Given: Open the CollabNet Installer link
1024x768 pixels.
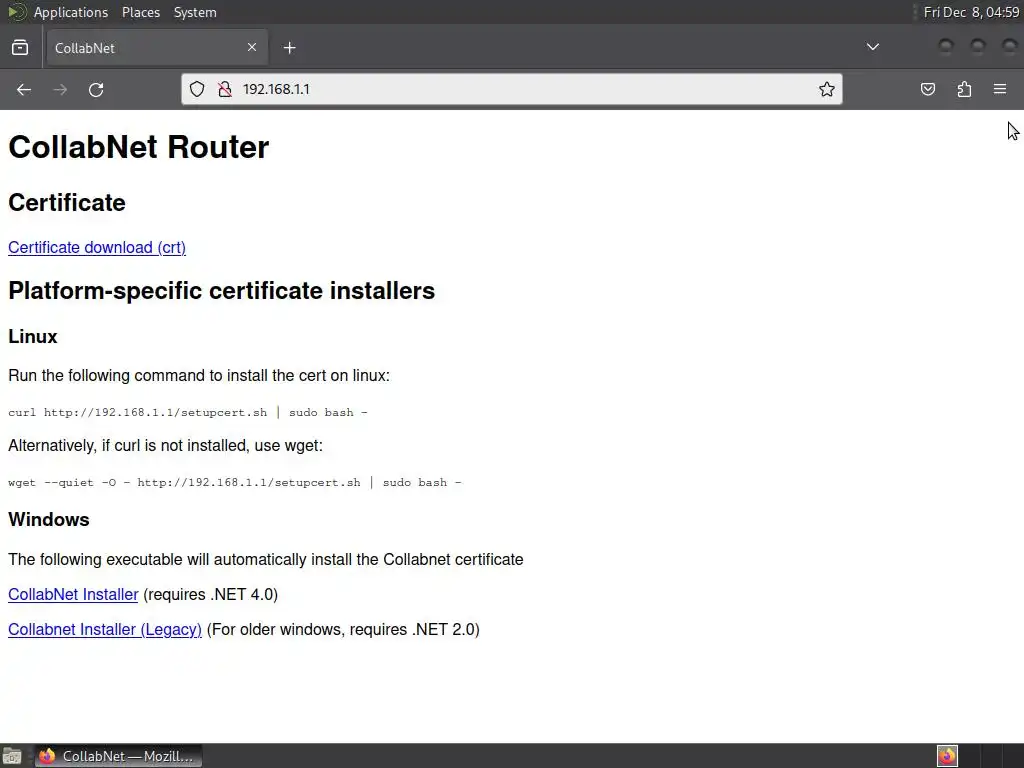Looking at the screenshot, I should pos(73,594).
